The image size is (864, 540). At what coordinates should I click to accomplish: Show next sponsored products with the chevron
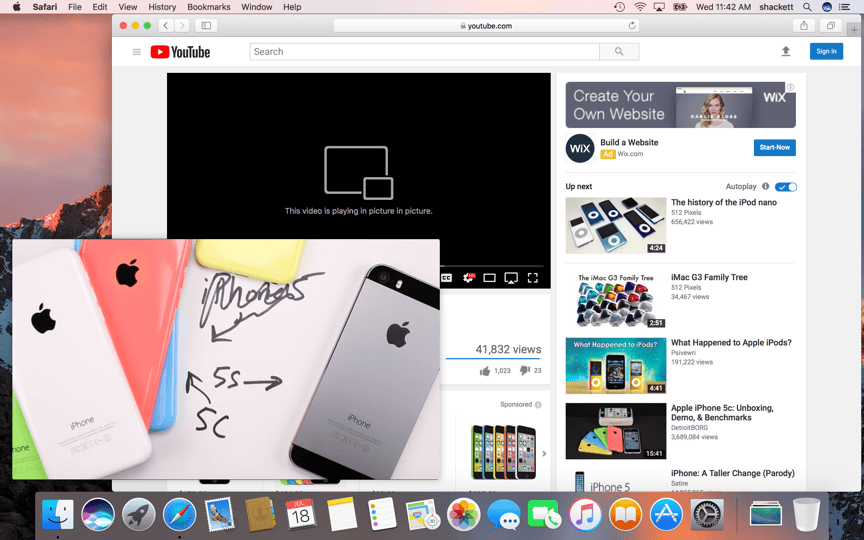pyautogui.click(x=544, y=453)
